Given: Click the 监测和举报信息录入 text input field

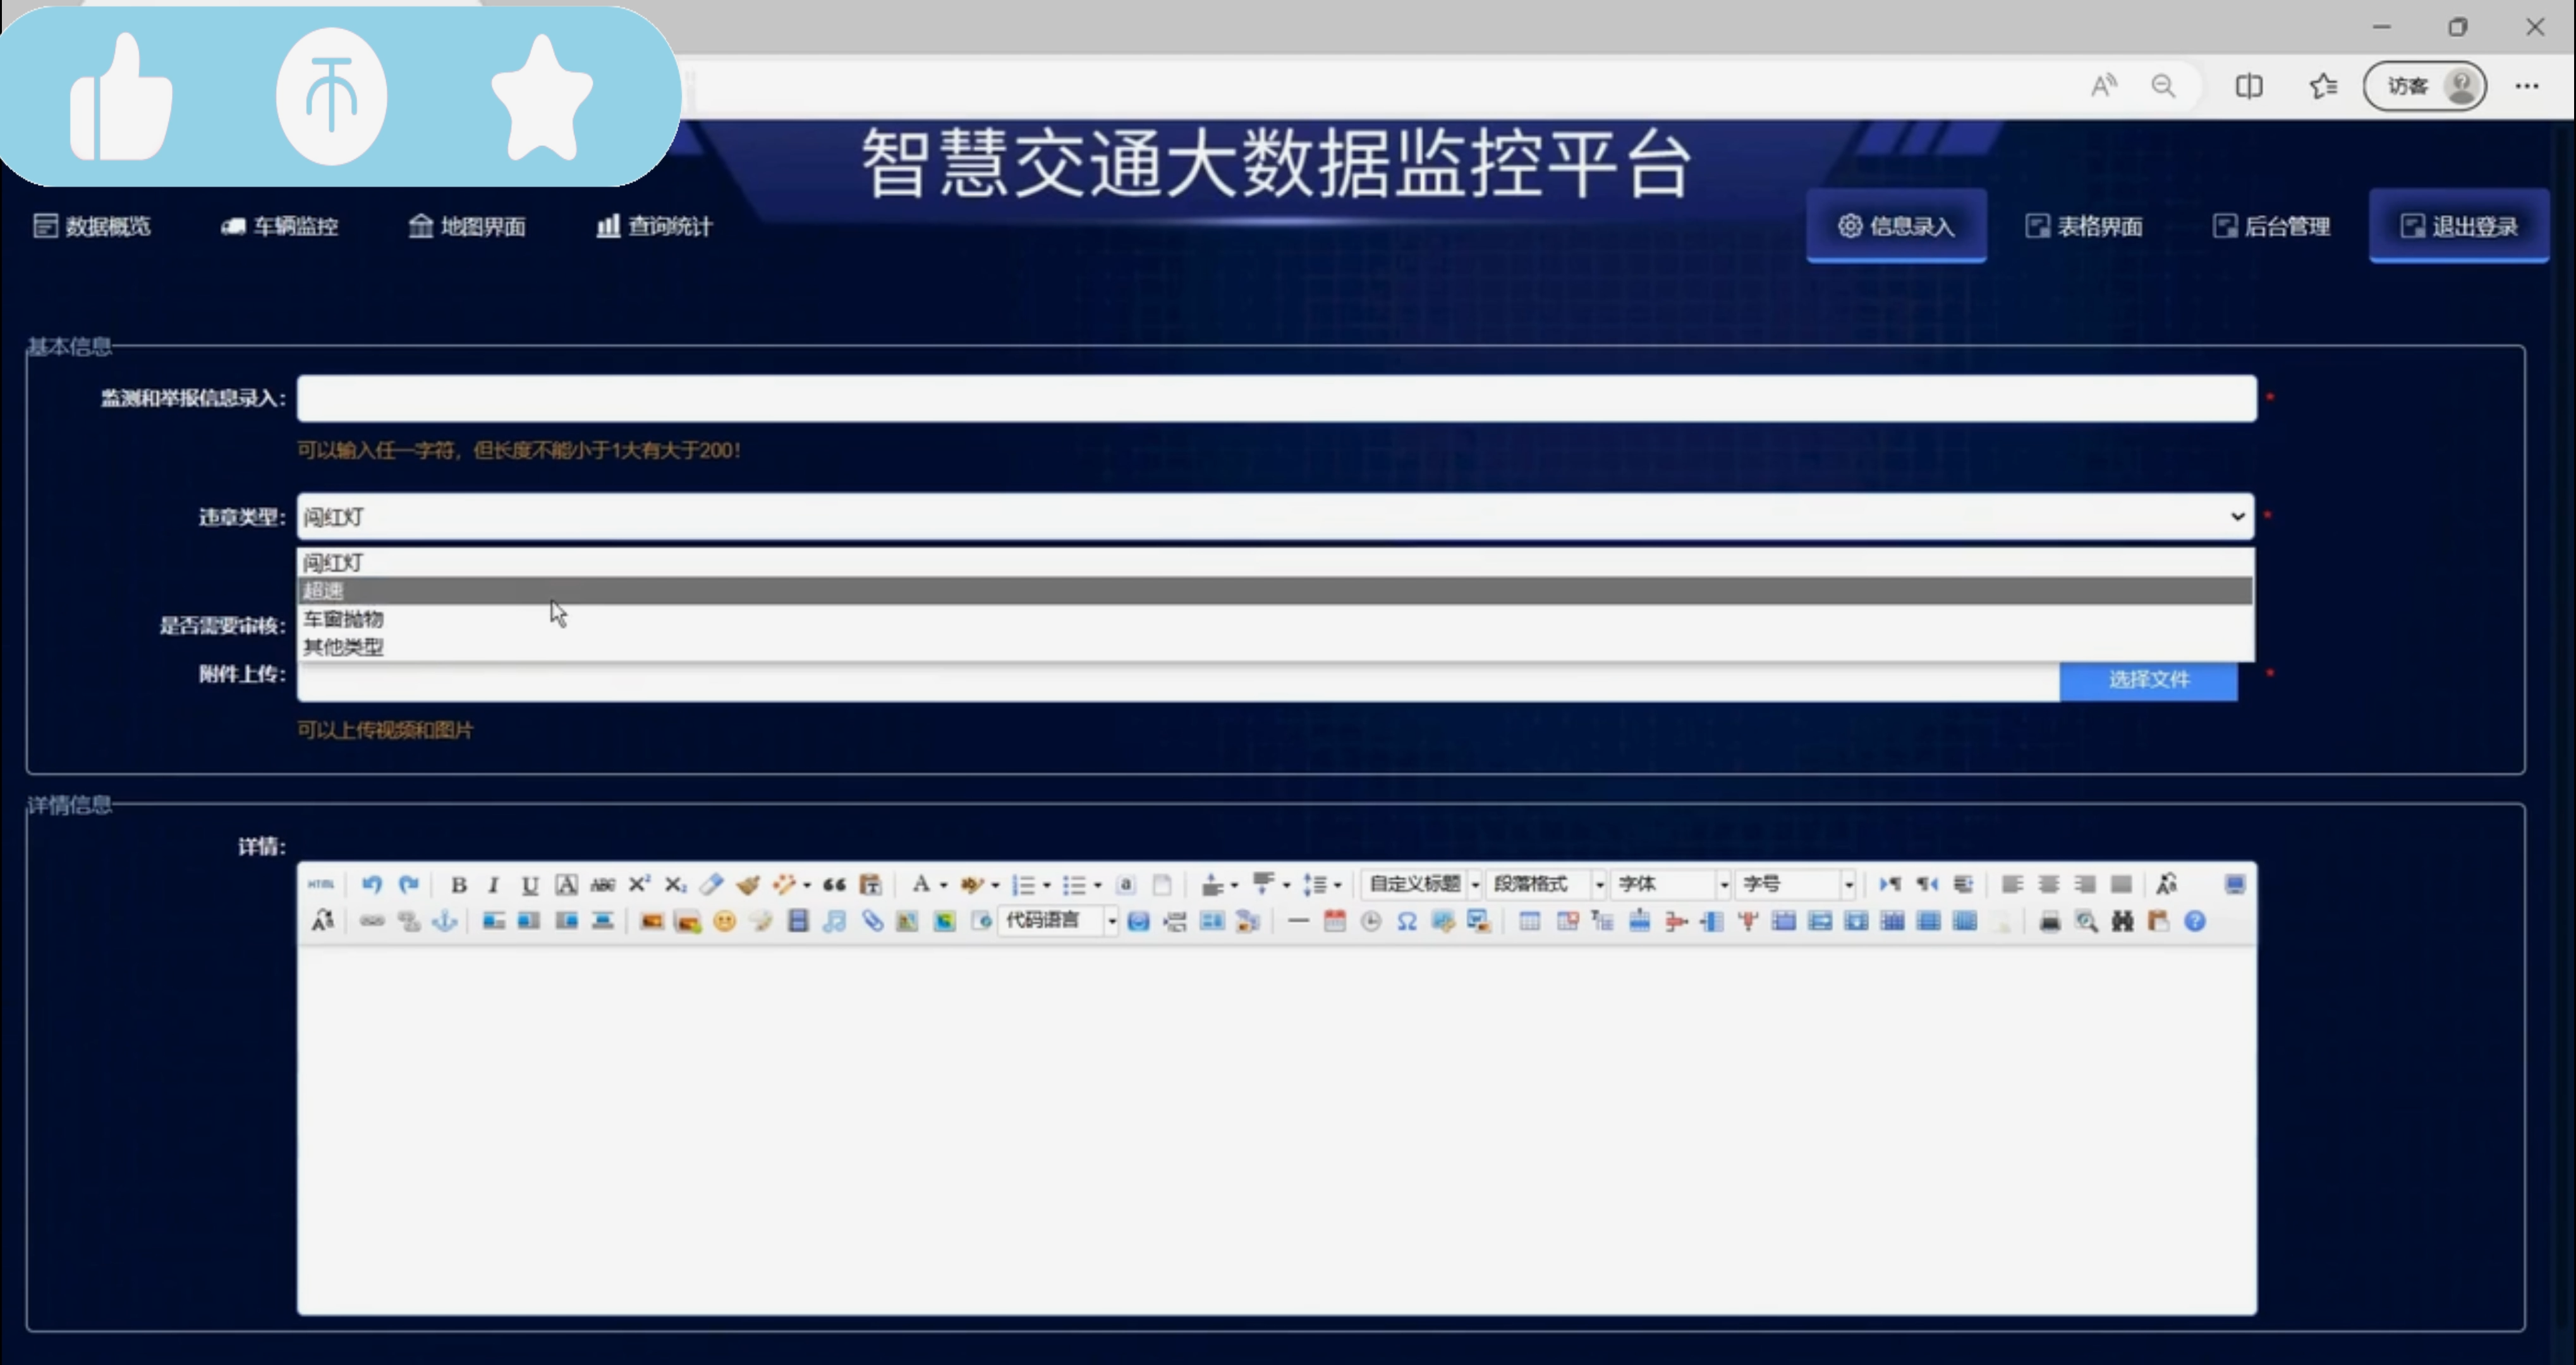Looking at the screenshot, I should tap(1276, 398).
